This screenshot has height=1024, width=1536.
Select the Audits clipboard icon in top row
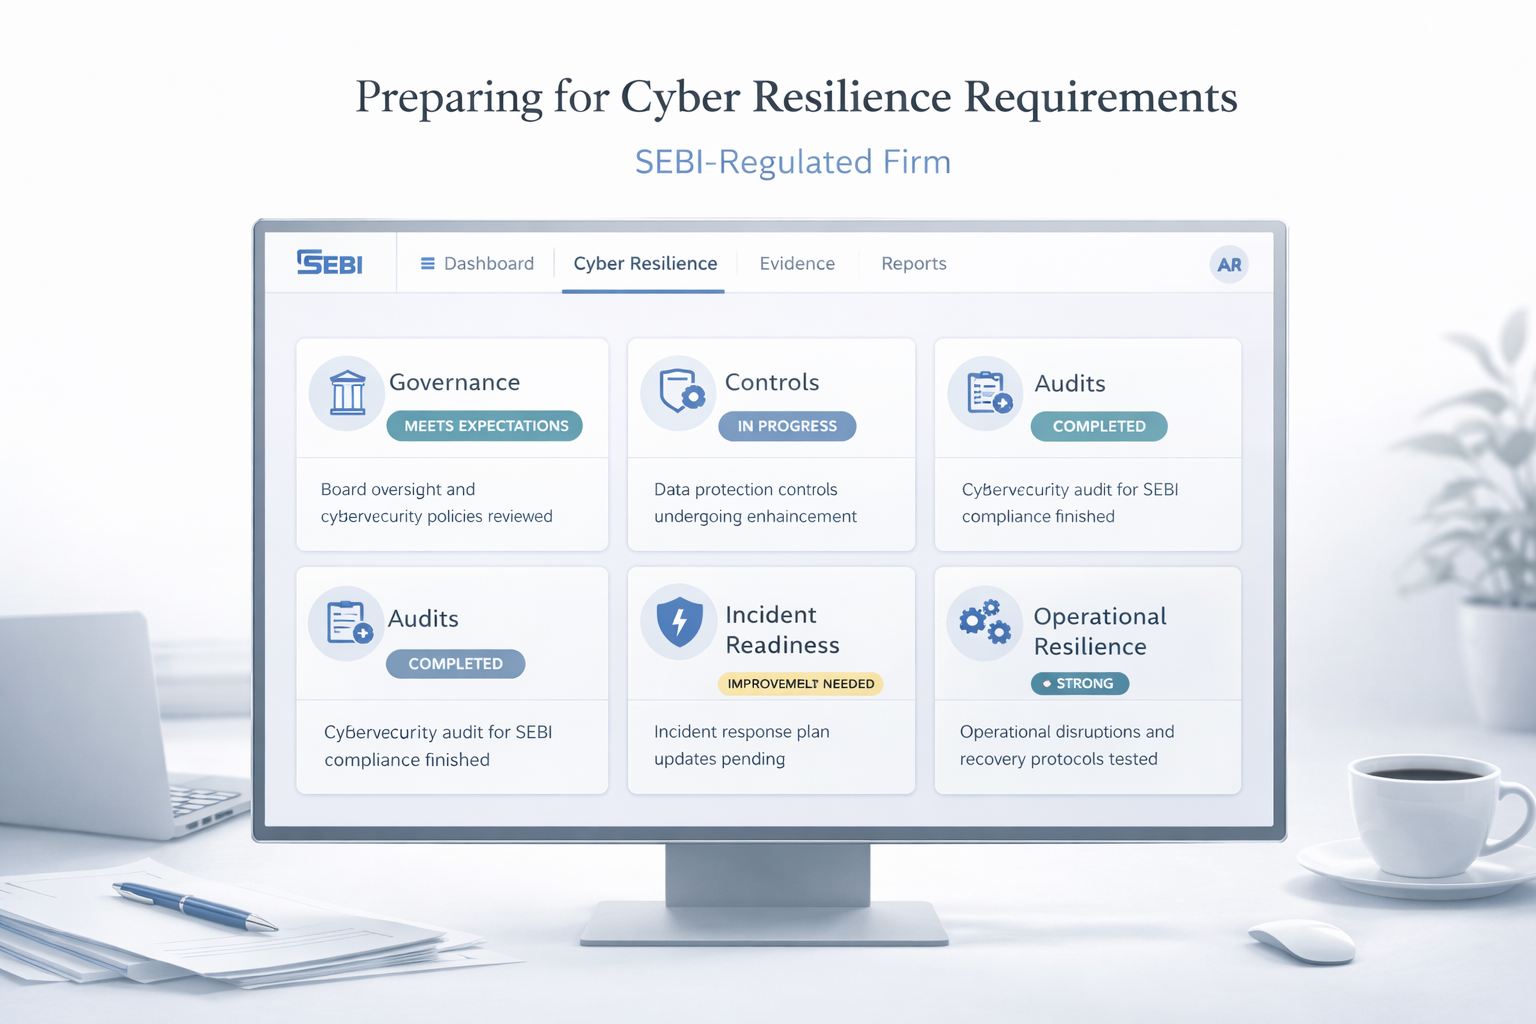pyautogui.click(x=986, y=392)
